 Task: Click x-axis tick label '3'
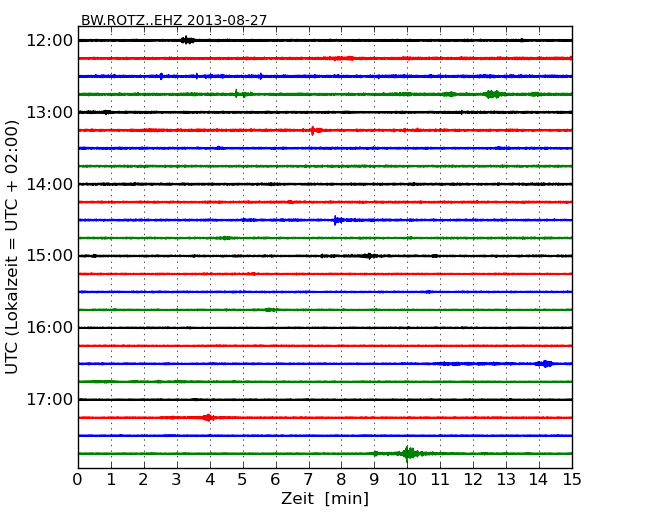177,480
